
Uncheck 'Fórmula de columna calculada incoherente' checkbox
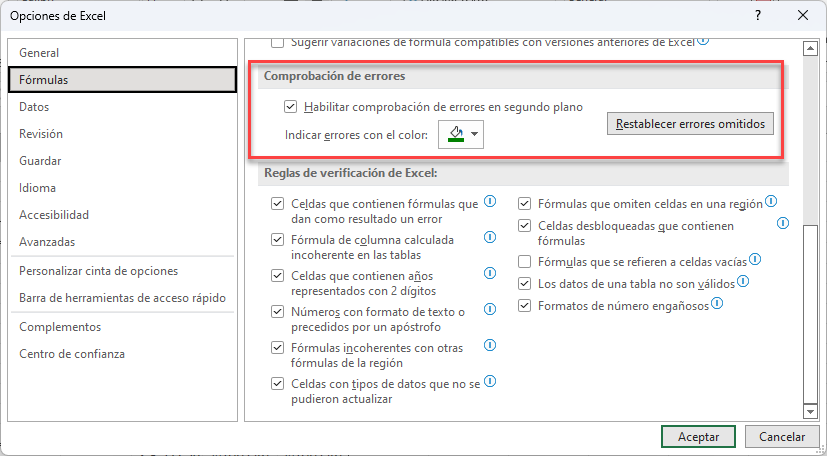[277, 240]
